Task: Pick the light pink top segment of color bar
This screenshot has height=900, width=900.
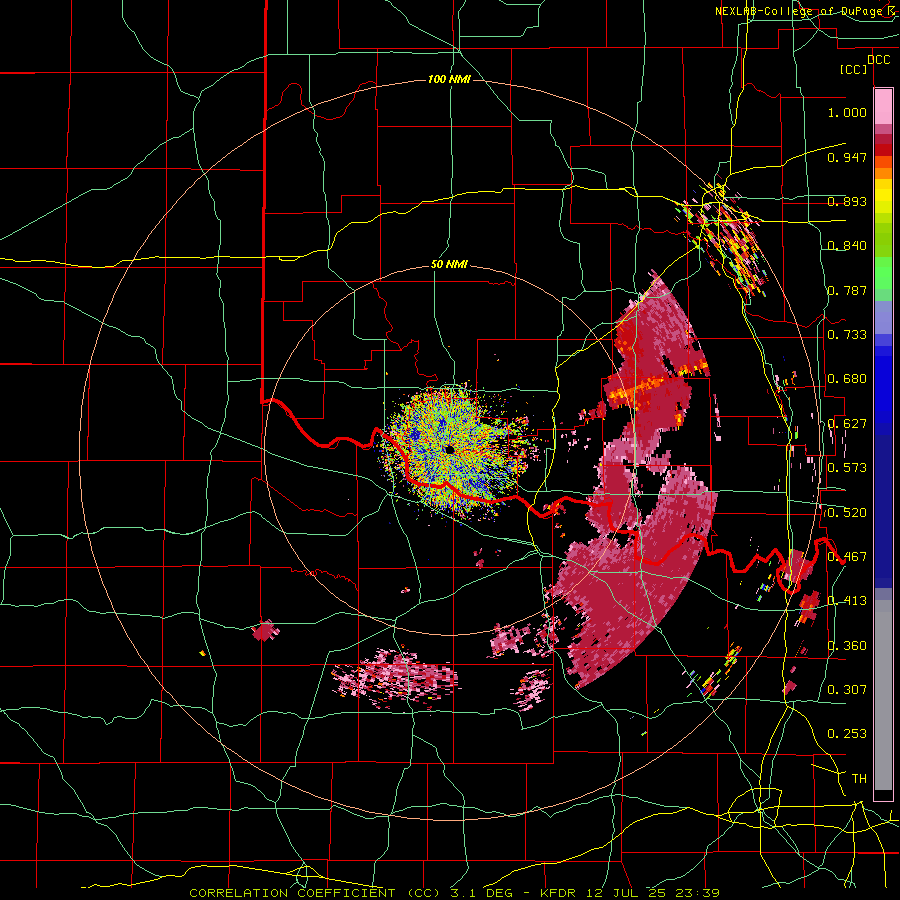Action: click(x=883, y=106)
